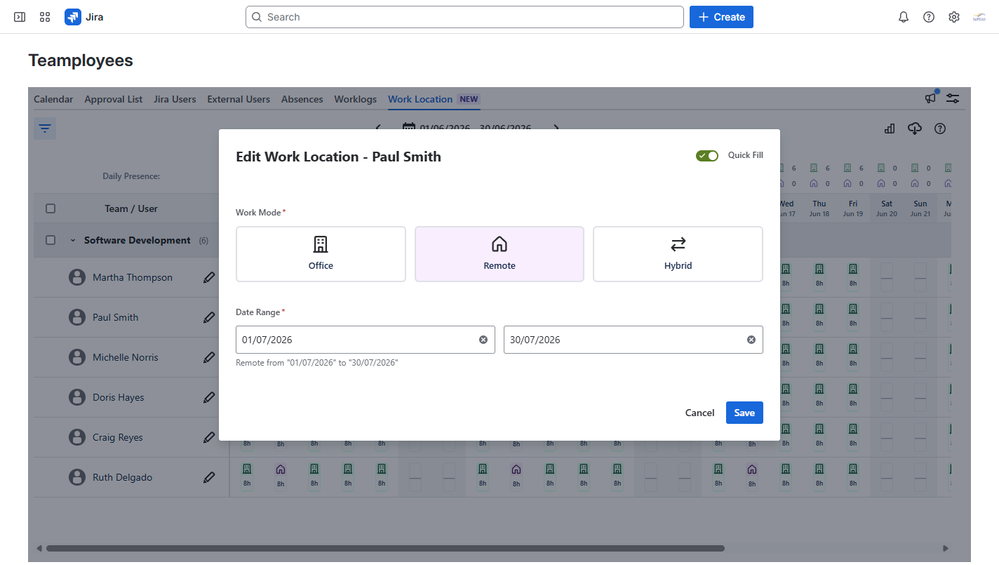
Task: Click the cloud download export icon
Action: (915, 129)
